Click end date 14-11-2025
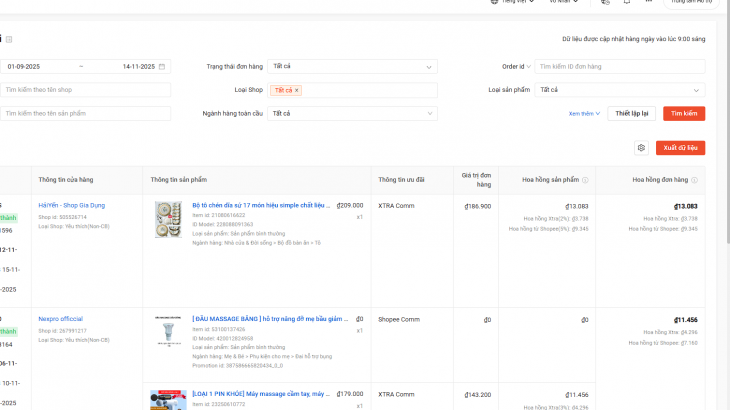The height and width of the screenshot is (410, 730). [139, 67]
